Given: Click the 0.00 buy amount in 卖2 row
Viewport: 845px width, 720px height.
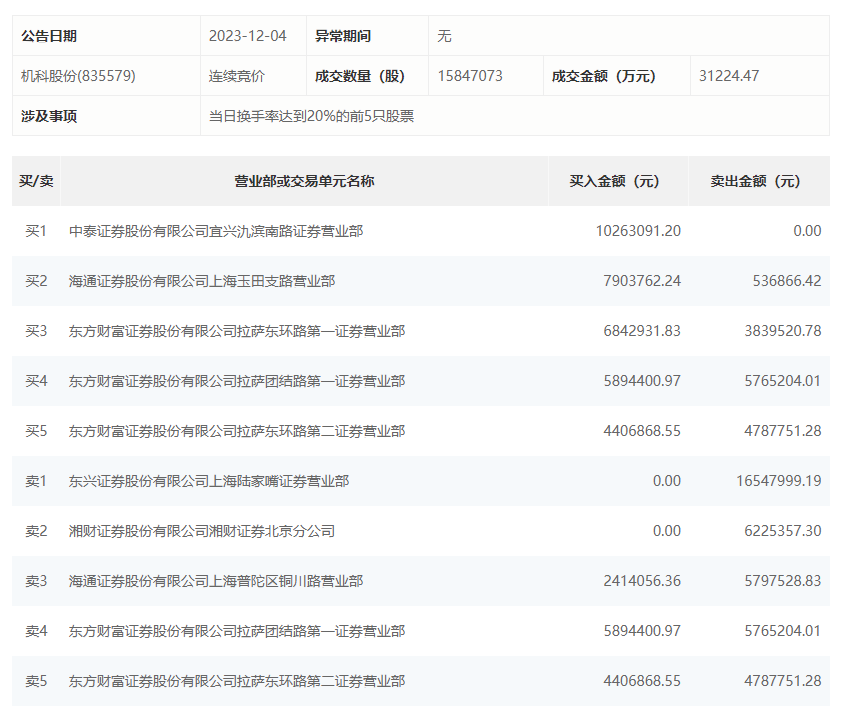Looking at the screenshot, I should 667,531.
